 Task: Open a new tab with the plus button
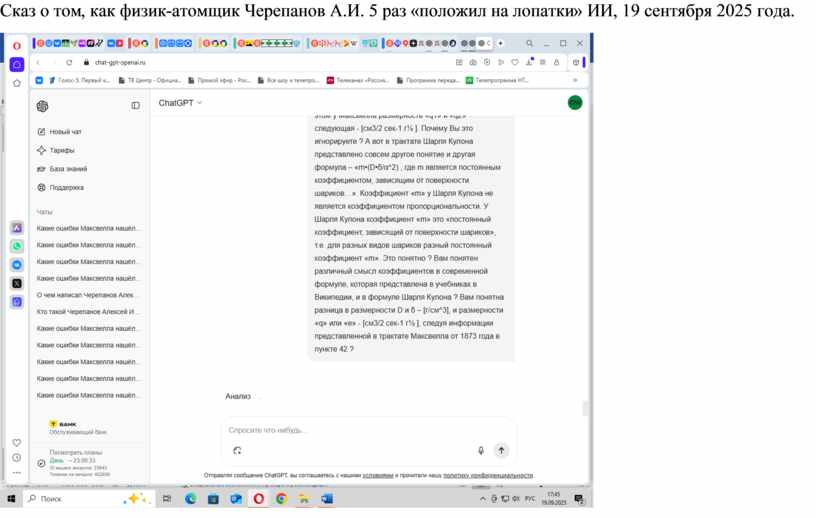coord(500,44)
